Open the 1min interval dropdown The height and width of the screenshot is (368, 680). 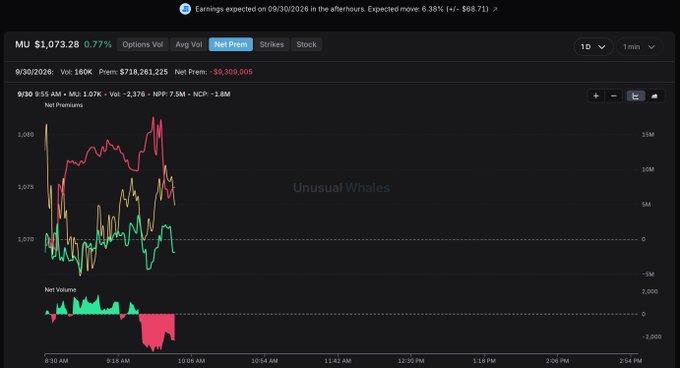(x=638, y=46)
